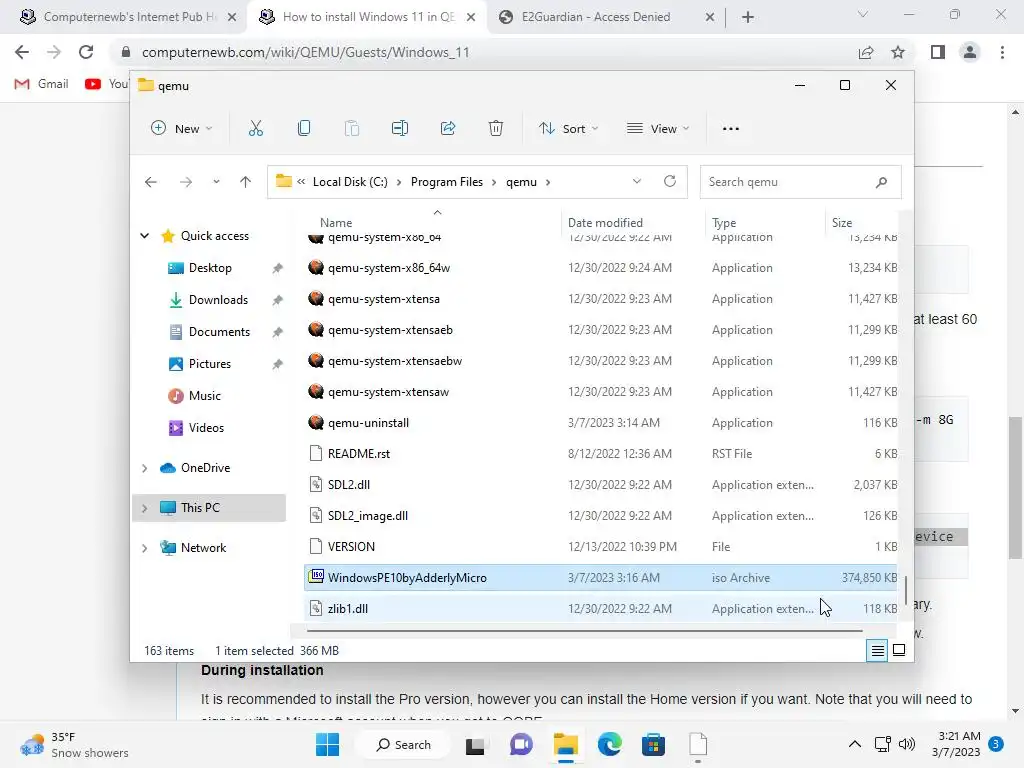
Task: Open the New dropdown in Explorer
Action: (182, 129)
